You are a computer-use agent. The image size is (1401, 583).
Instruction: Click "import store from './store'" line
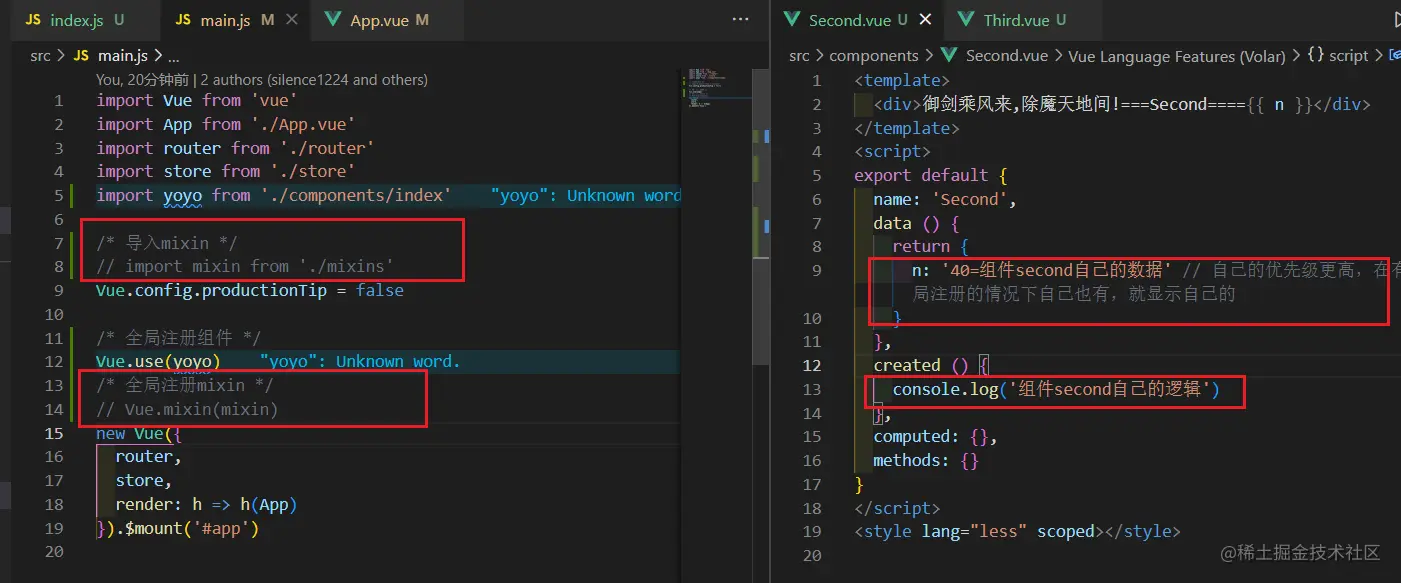(x=226, y=172)
